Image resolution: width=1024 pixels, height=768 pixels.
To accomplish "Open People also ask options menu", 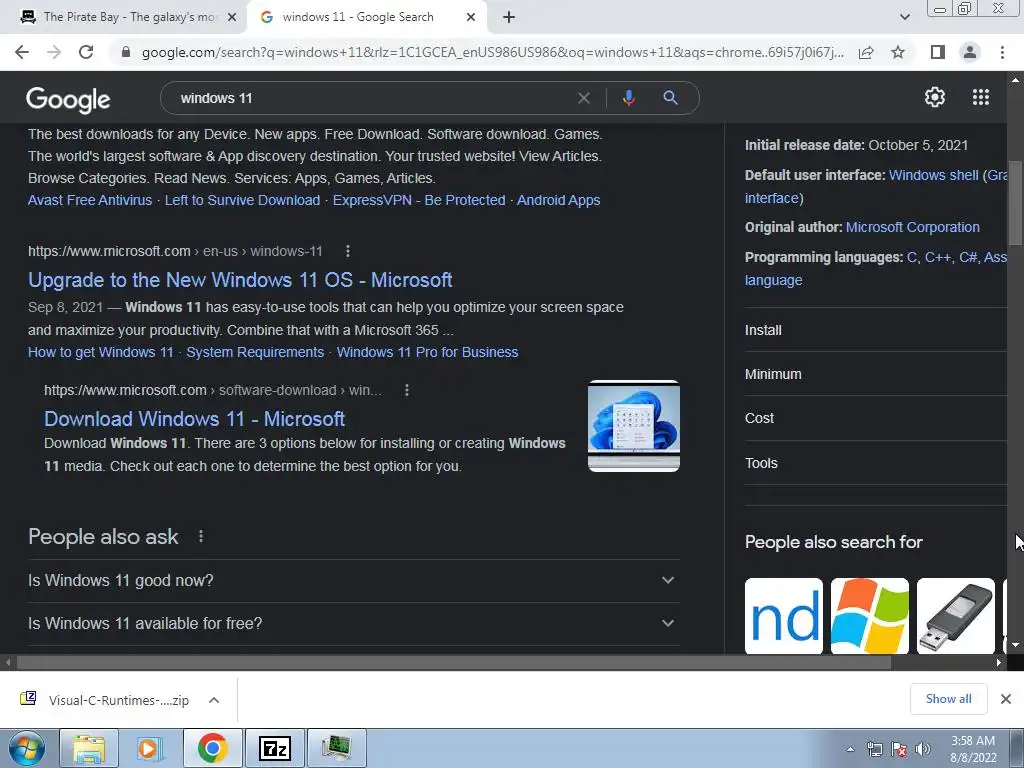I will tap(200, 536).
